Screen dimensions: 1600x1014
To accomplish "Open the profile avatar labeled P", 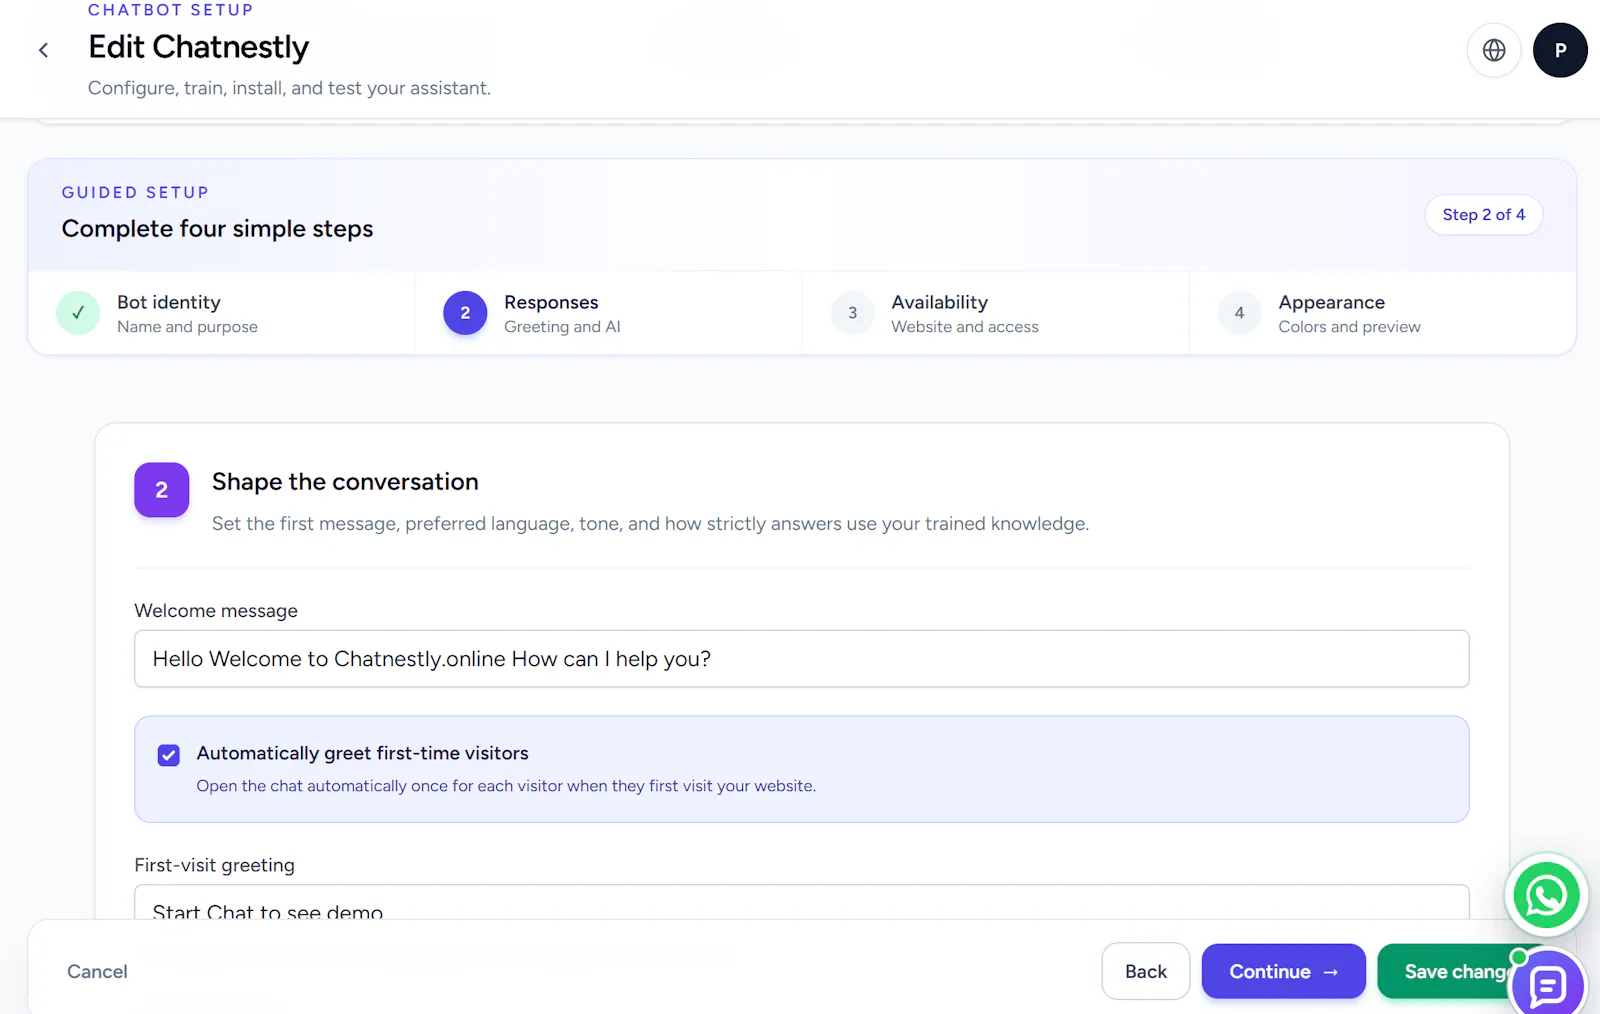I will (x=1560, y=50).
